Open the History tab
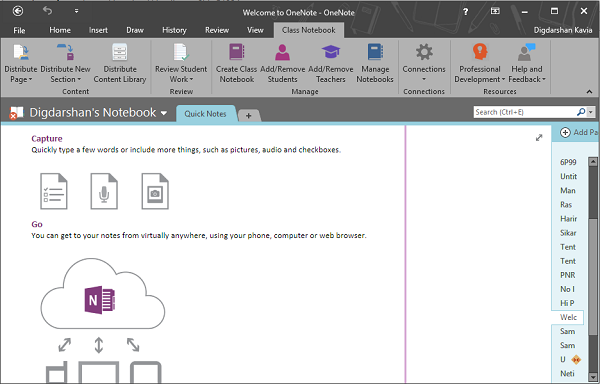This screenshot has width=600, height=384. pos(174,30)
